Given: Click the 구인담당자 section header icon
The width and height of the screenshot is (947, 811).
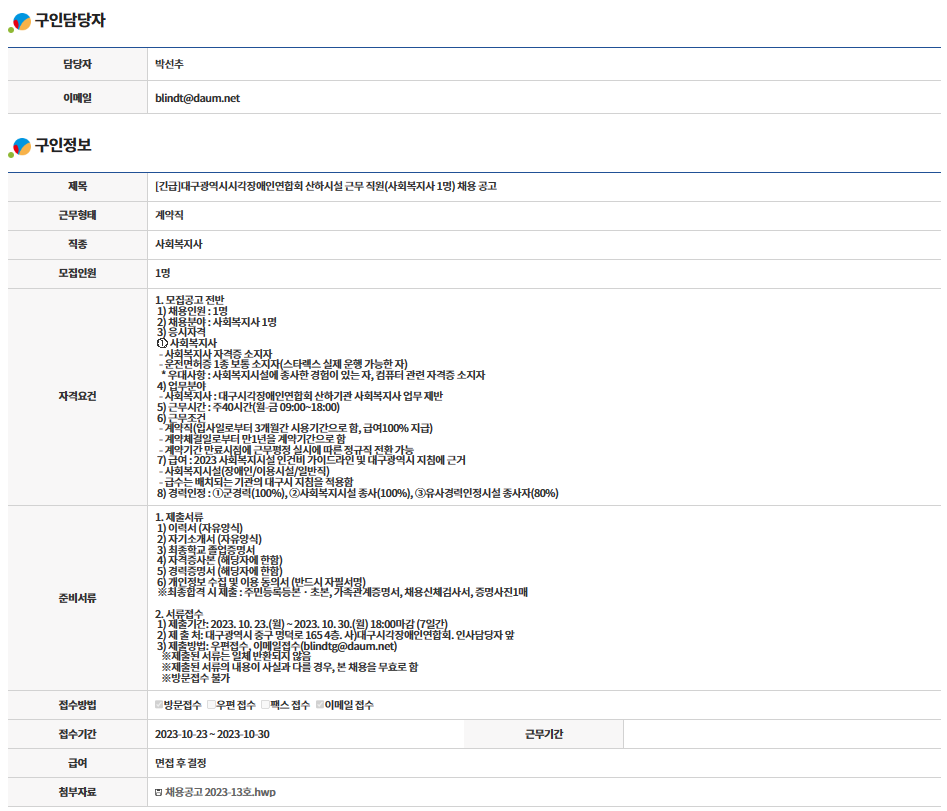Looking at the screenshot, I should (x=19, y=19).
